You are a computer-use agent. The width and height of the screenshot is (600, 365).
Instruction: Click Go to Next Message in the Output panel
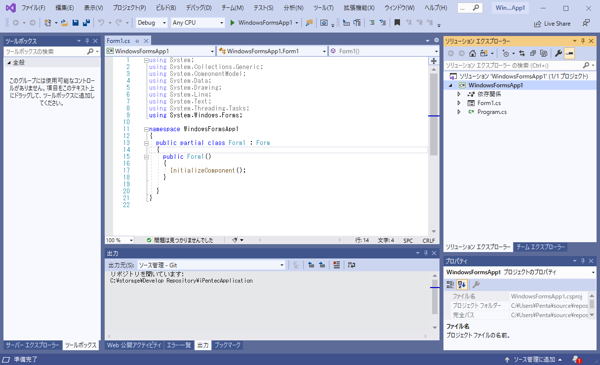322,265
